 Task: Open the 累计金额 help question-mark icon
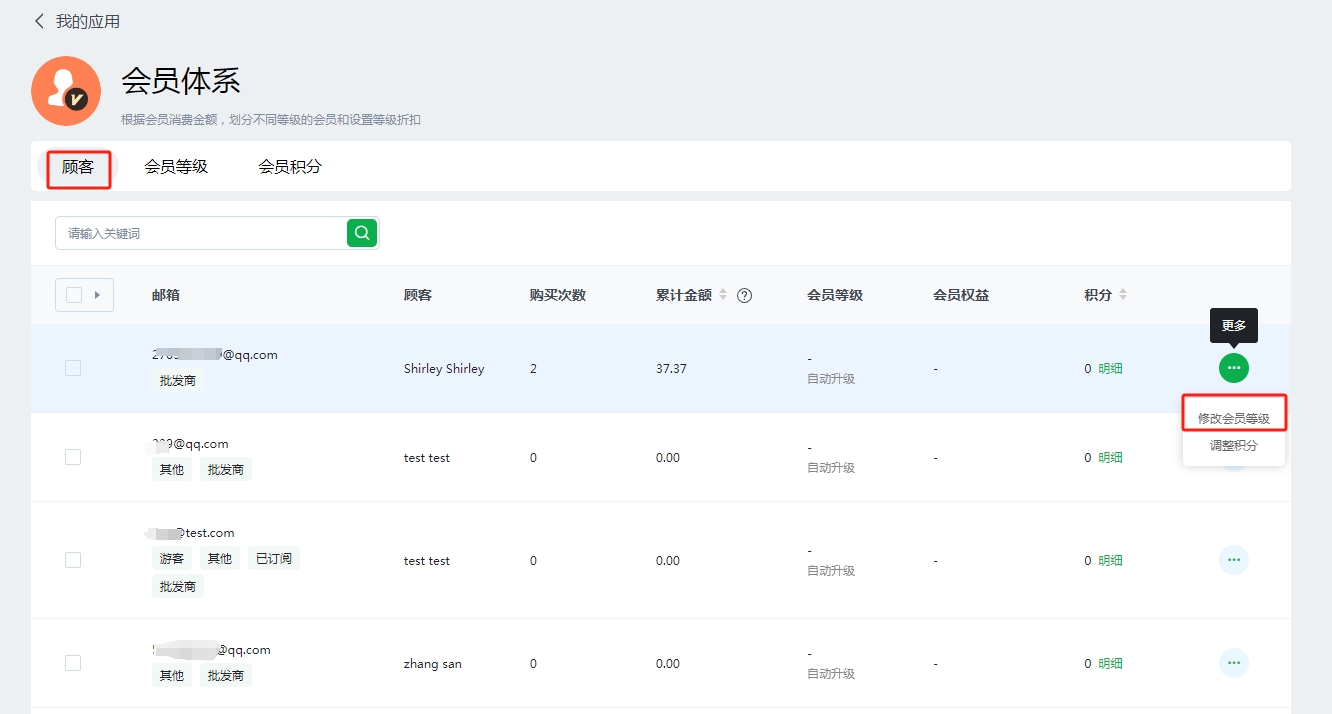coord(744,295)
